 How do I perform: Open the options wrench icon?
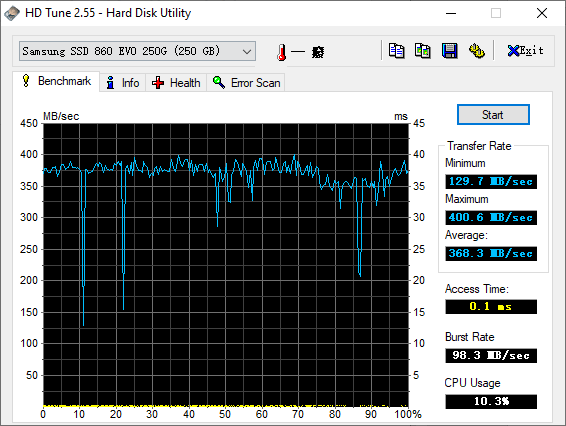point(476,51)
